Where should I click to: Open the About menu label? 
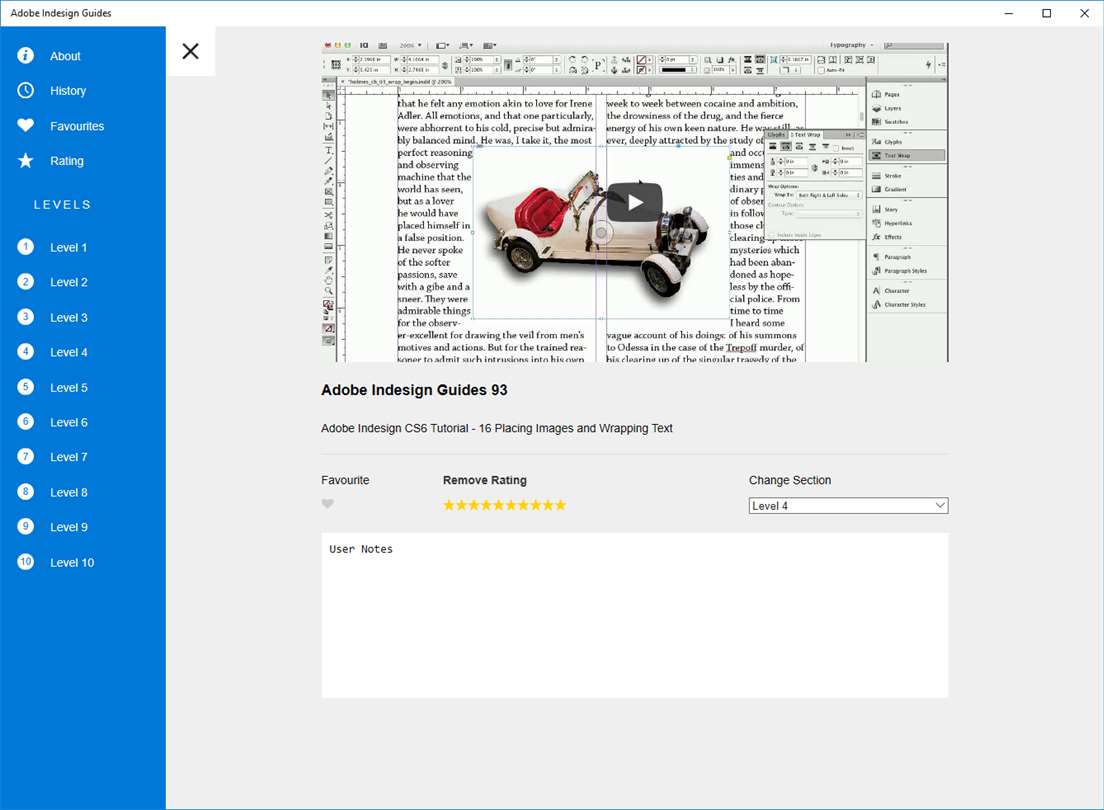(65, 56)
